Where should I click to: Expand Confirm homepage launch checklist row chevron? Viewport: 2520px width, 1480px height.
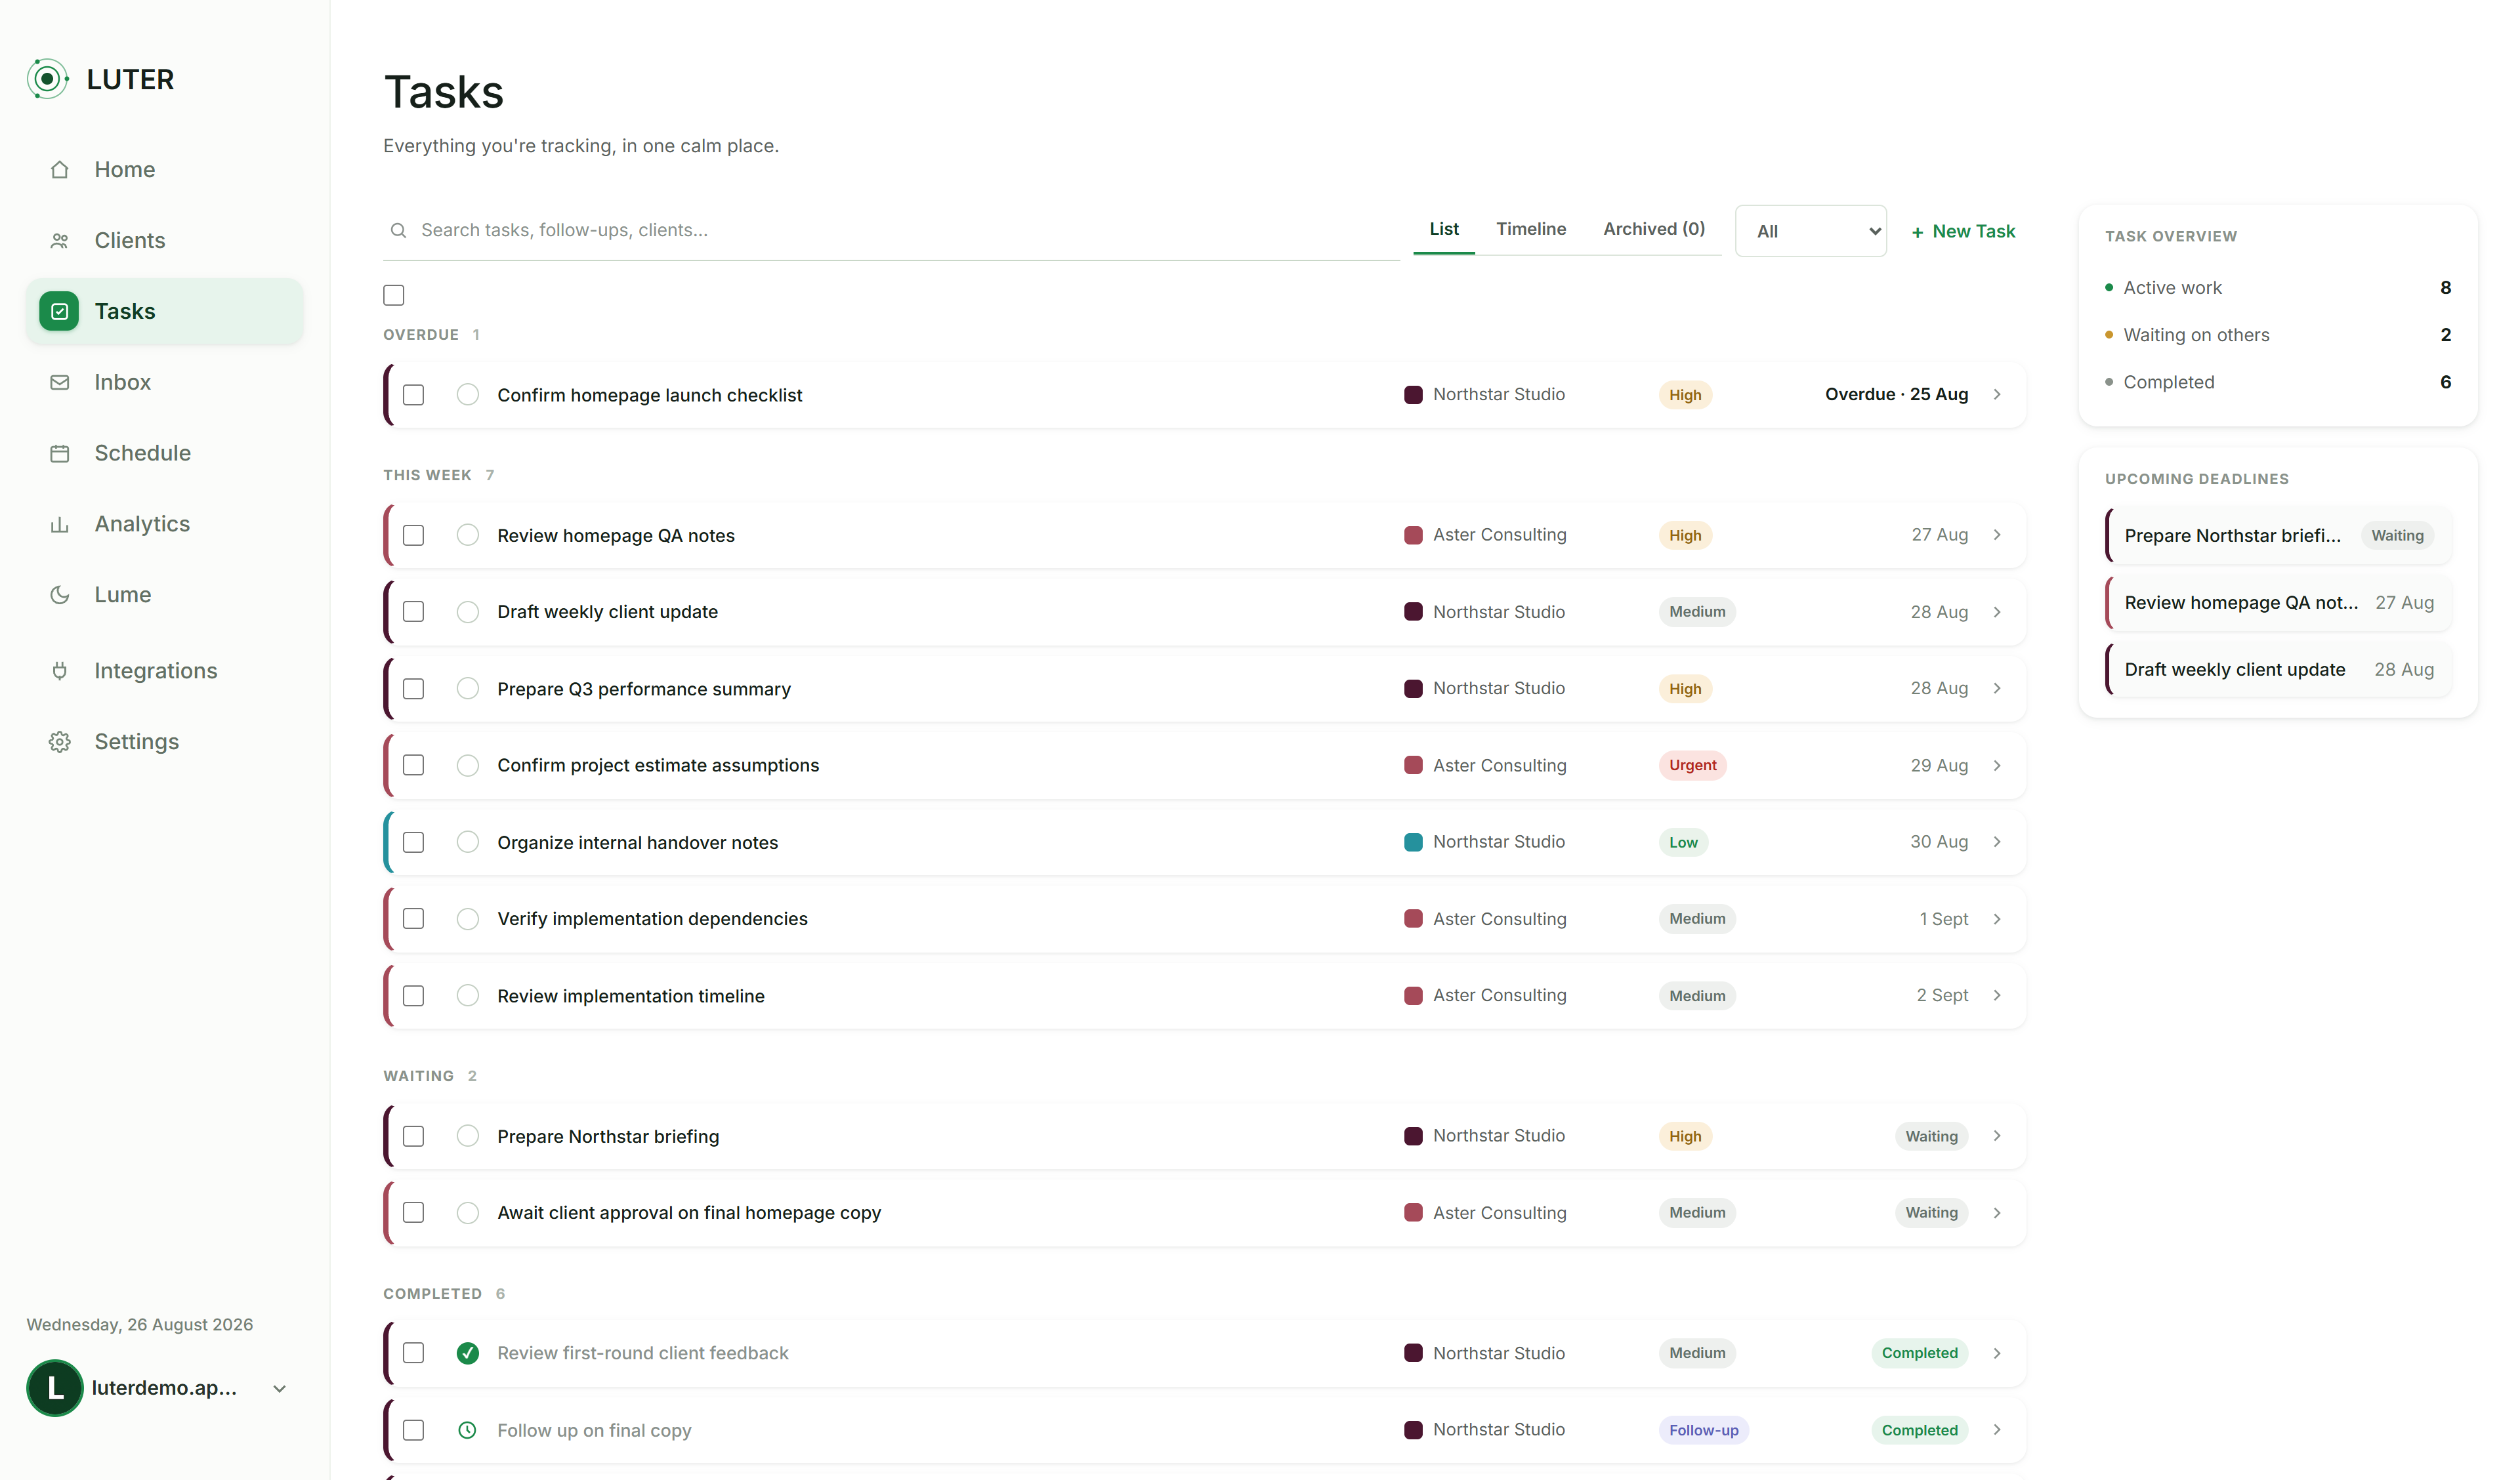tap(1997, 395)
